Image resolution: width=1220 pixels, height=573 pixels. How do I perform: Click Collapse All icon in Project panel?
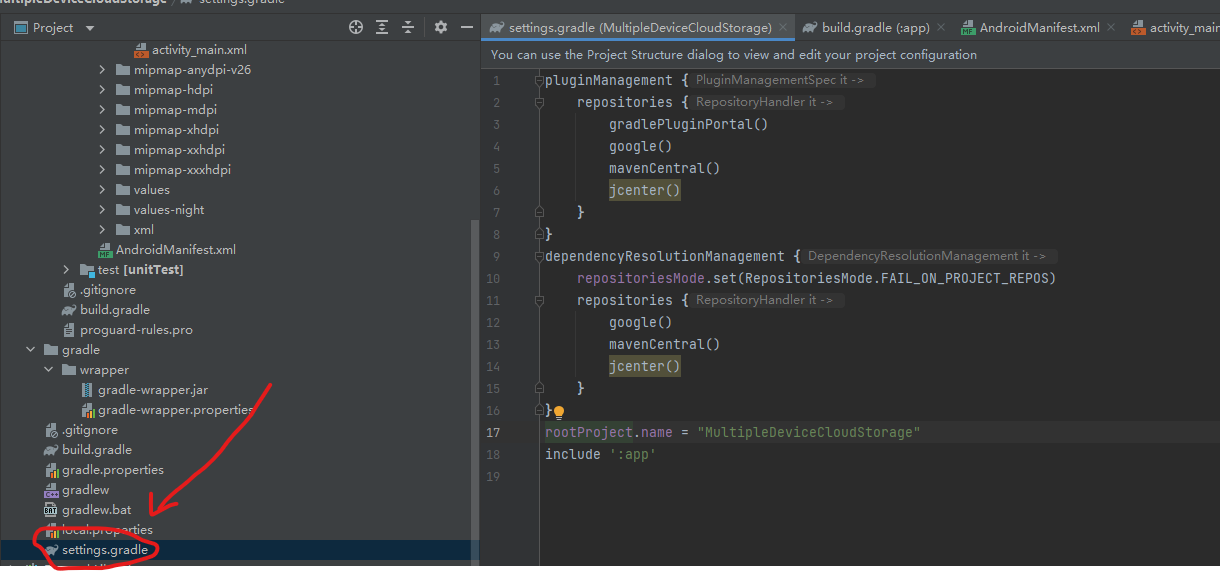[x=410, y=28]
